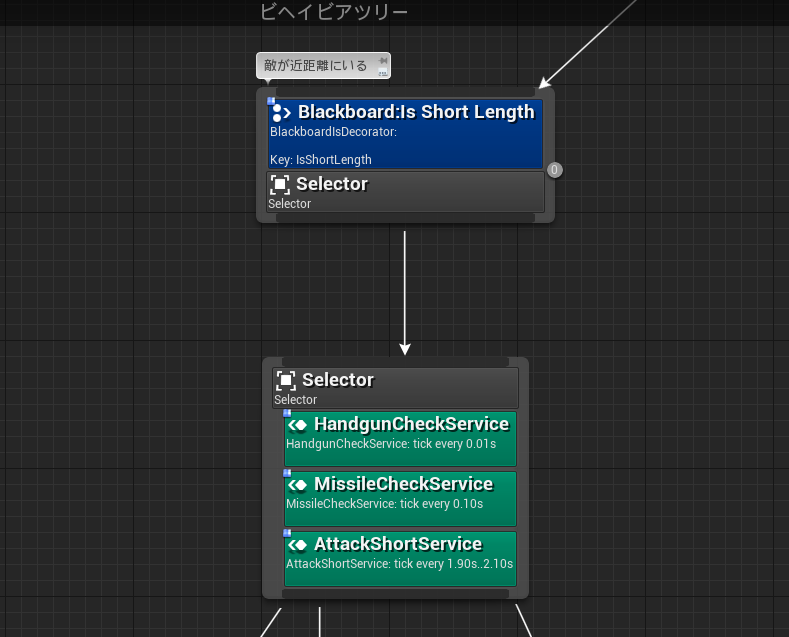Click the blue blueprint marker on AttackShortService
The image size is (789, 637).
click(288, 533)
